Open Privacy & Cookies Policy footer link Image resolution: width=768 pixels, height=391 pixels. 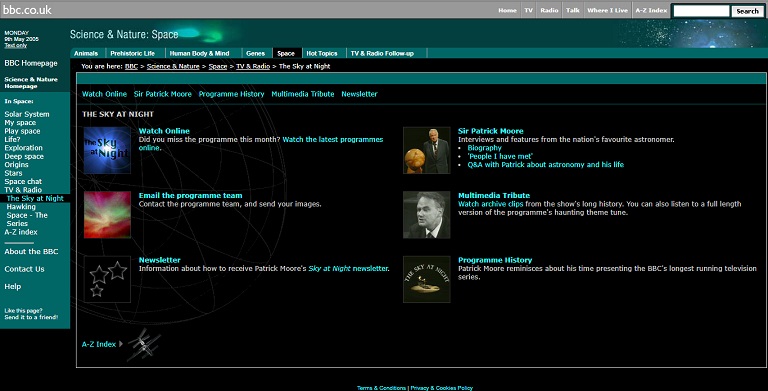click(x=442, y=388)
